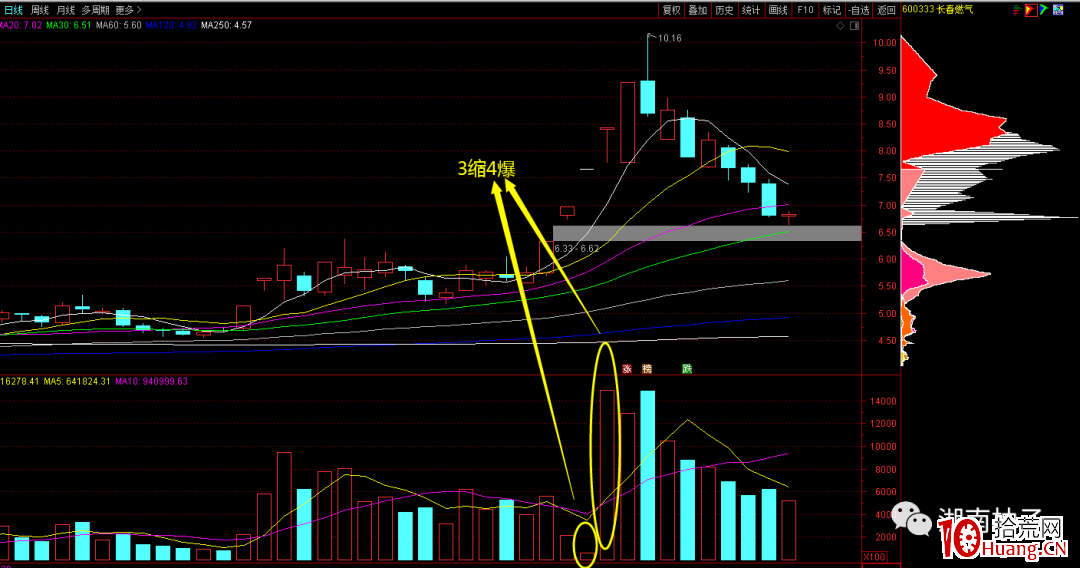Click the MA20: 7.02 indicator label

(x=21, y=25)
